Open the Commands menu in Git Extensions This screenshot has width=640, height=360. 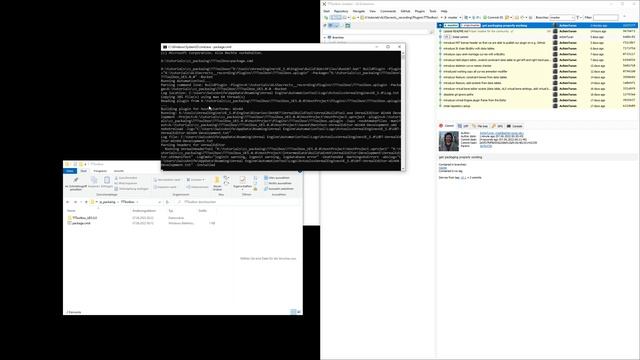coord(388,11)
